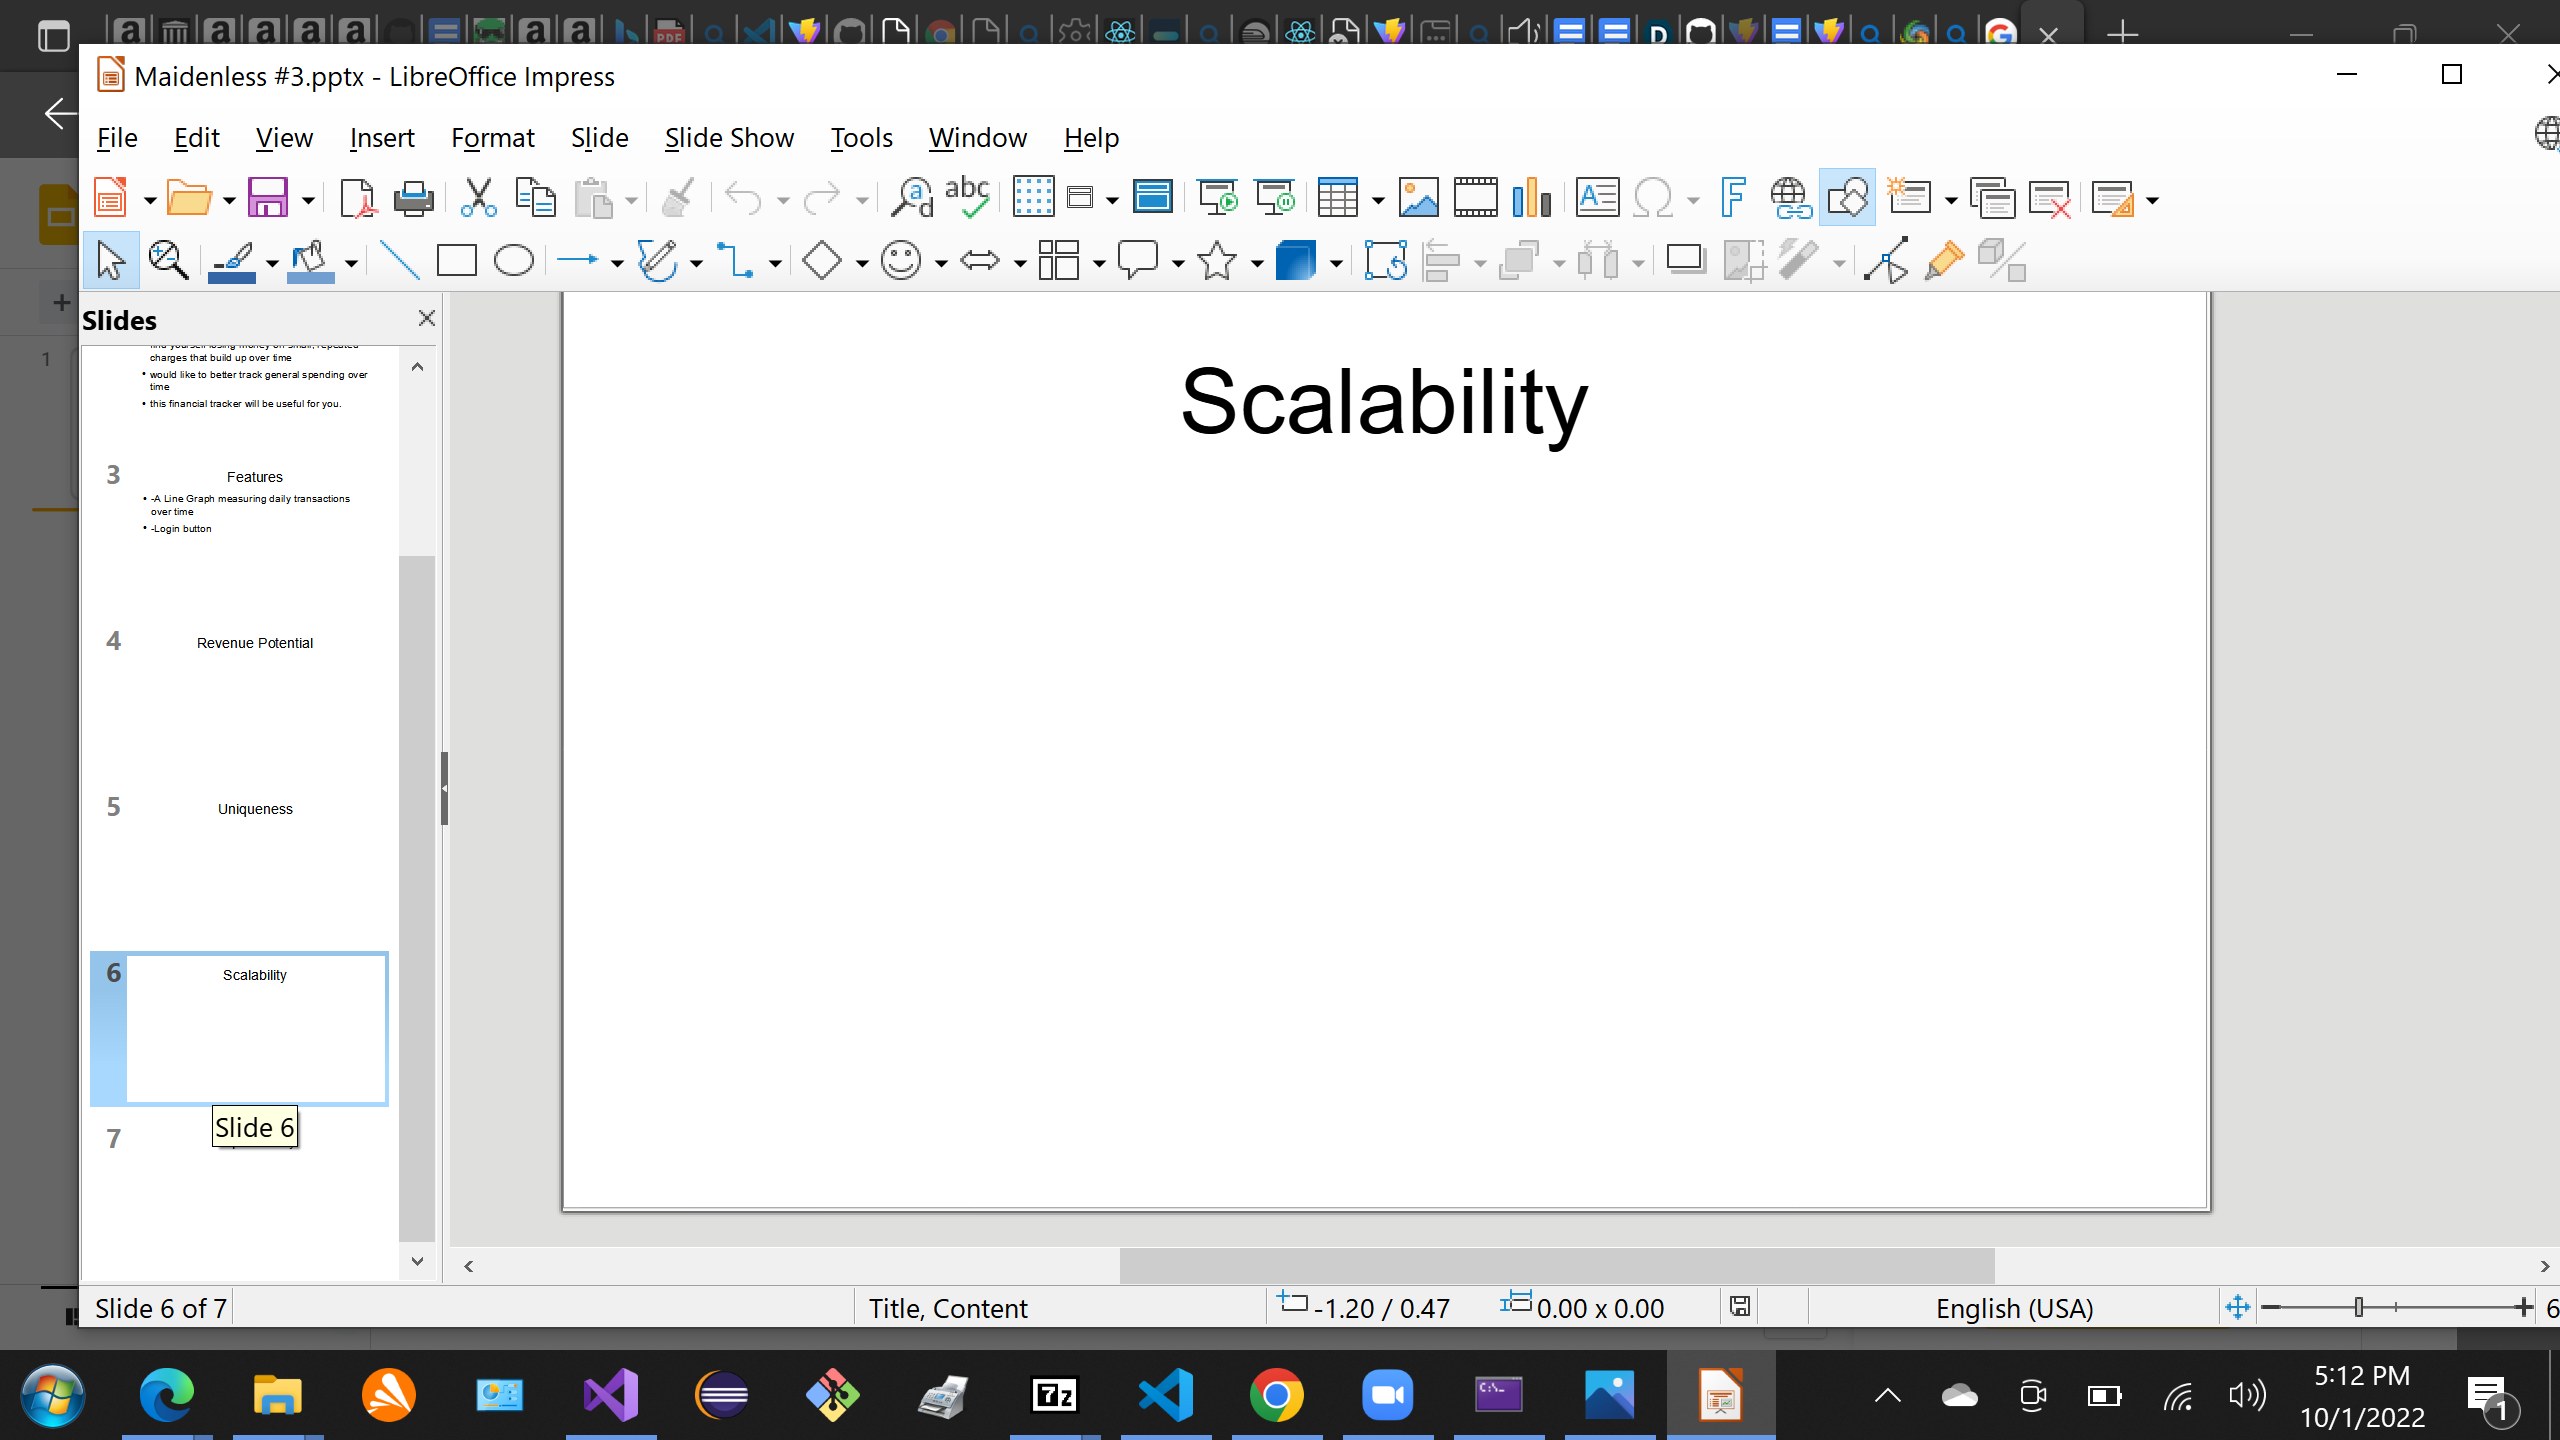Select the Zoom & Pan tool
Viewport: 2560px width, 1440px height.
click(167, 261)
